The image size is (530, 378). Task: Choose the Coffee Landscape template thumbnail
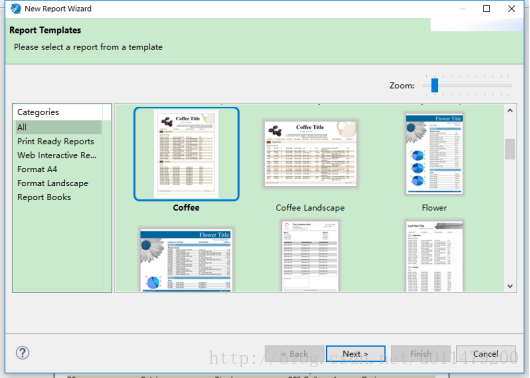310,153
